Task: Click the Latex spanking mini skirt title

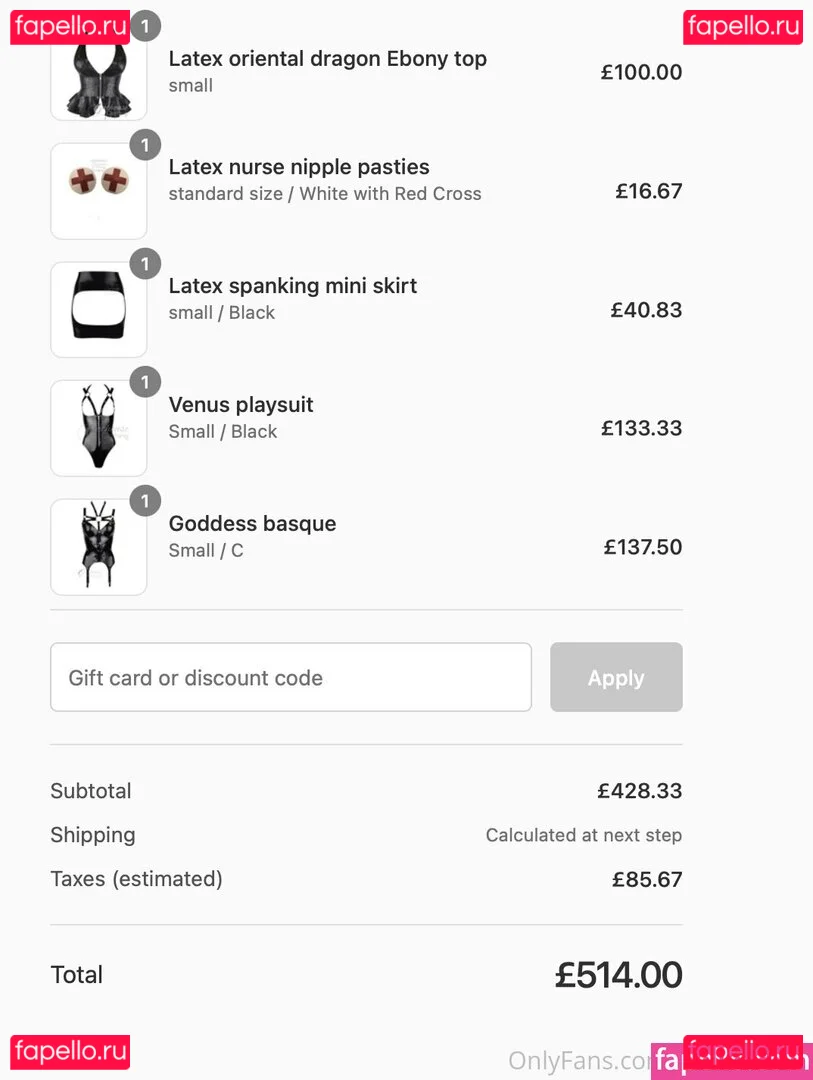Action: click(x=292, y=286)
